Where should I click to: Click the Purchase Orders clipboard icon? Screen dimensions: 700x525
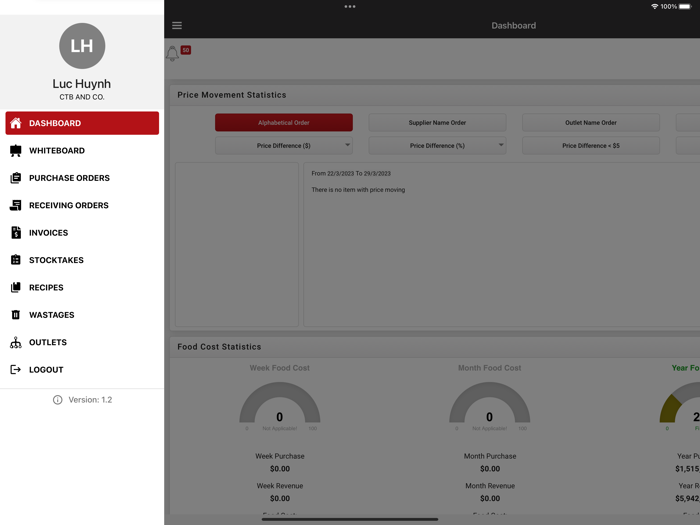[16, 178]
